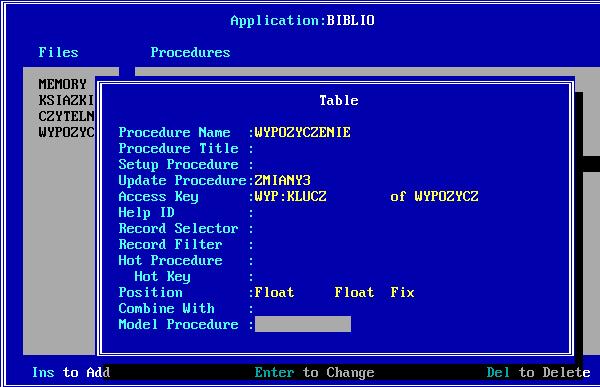
Task: Focus the empty Hot Procedure field
Action: click(x=303, y=261)
